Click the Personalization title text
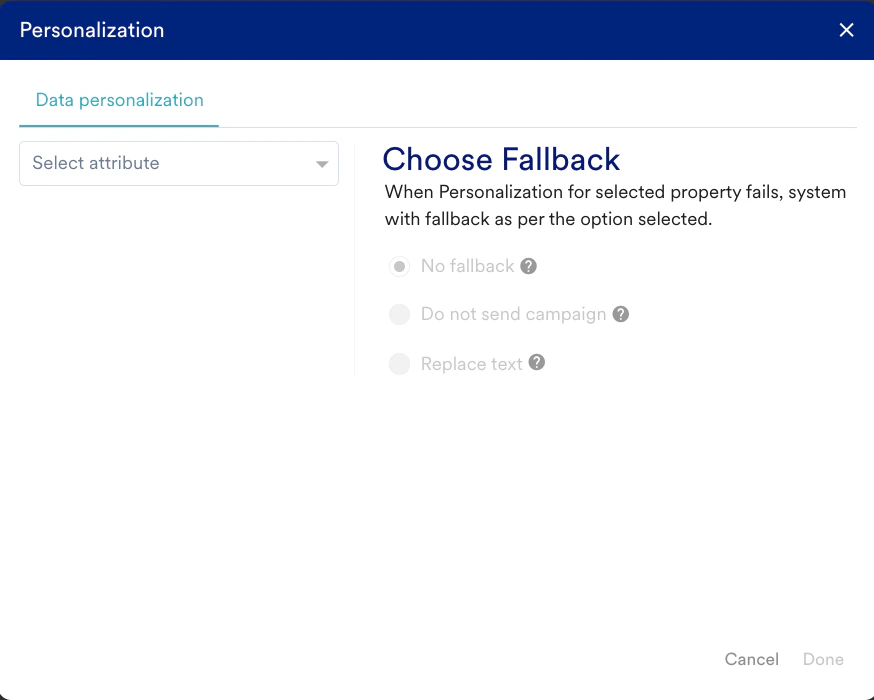This screenshot has width=874, height=700. [92, 30]
